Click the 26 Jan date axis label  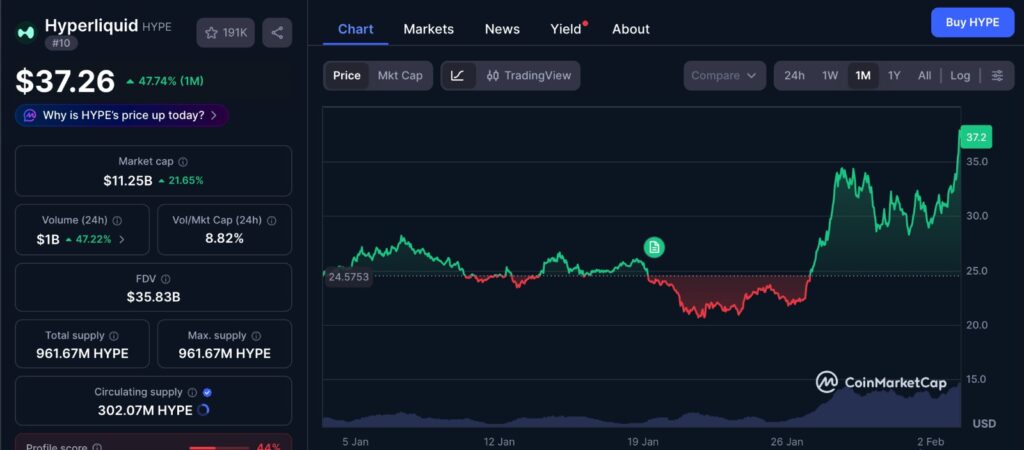(787, 442)
